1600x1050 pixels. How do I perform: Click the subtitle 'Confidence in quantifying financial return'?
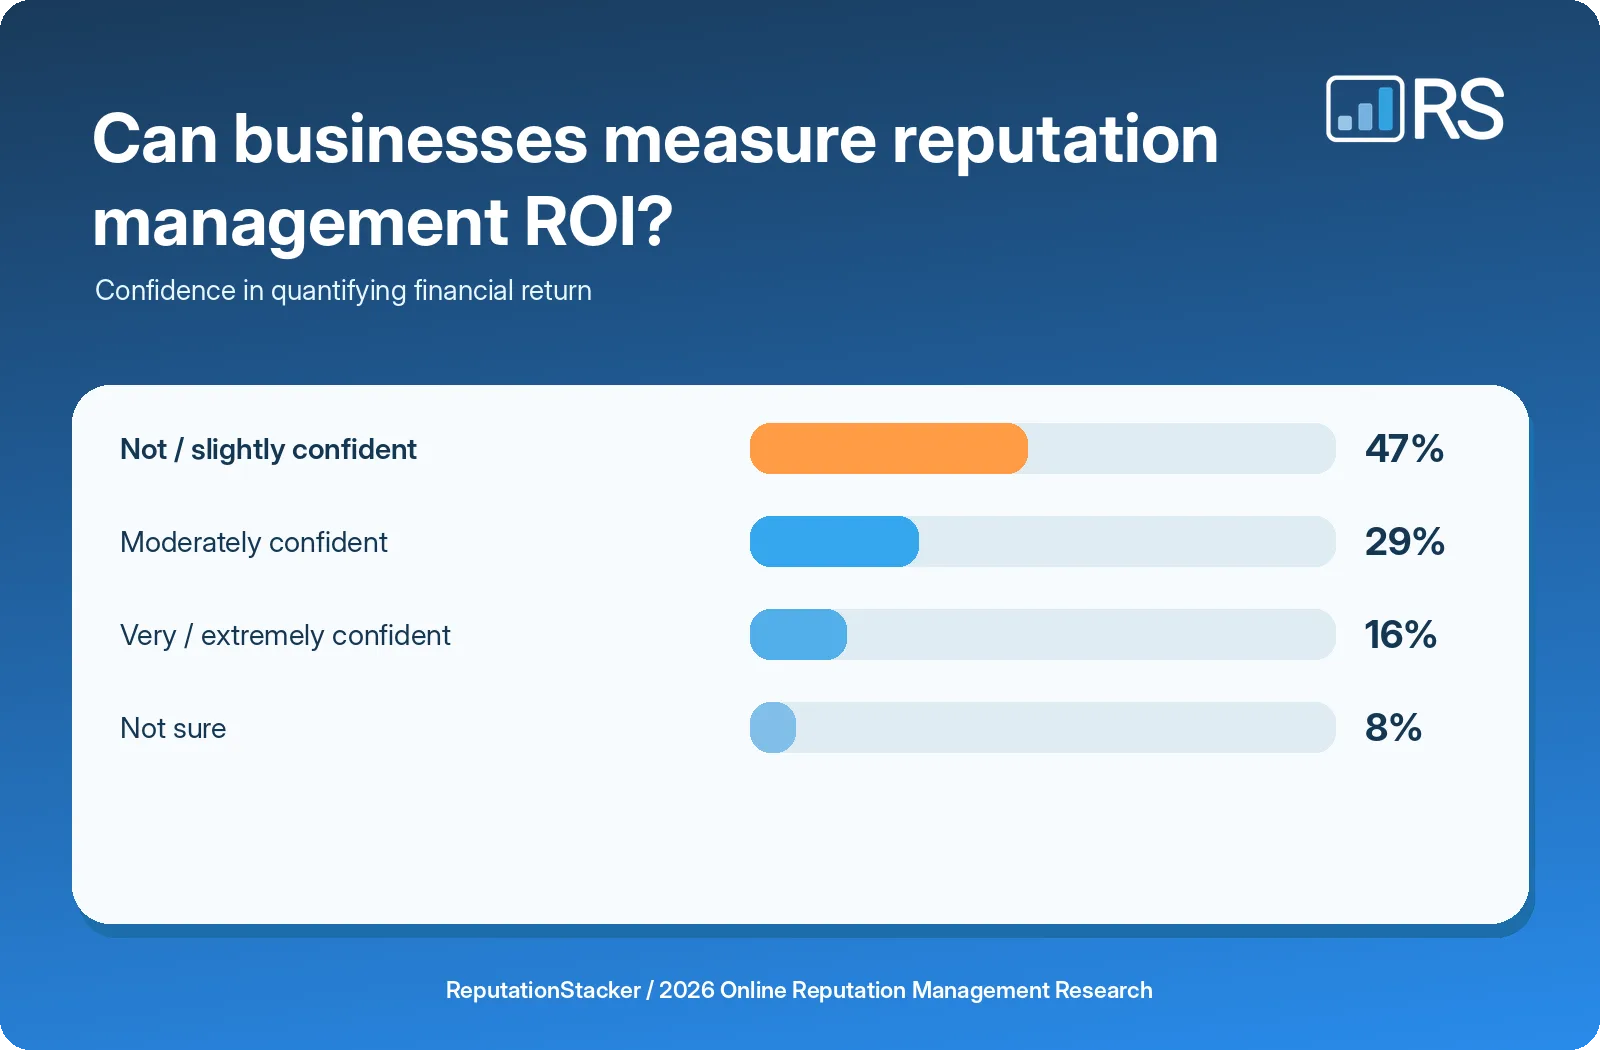point(343,290)
